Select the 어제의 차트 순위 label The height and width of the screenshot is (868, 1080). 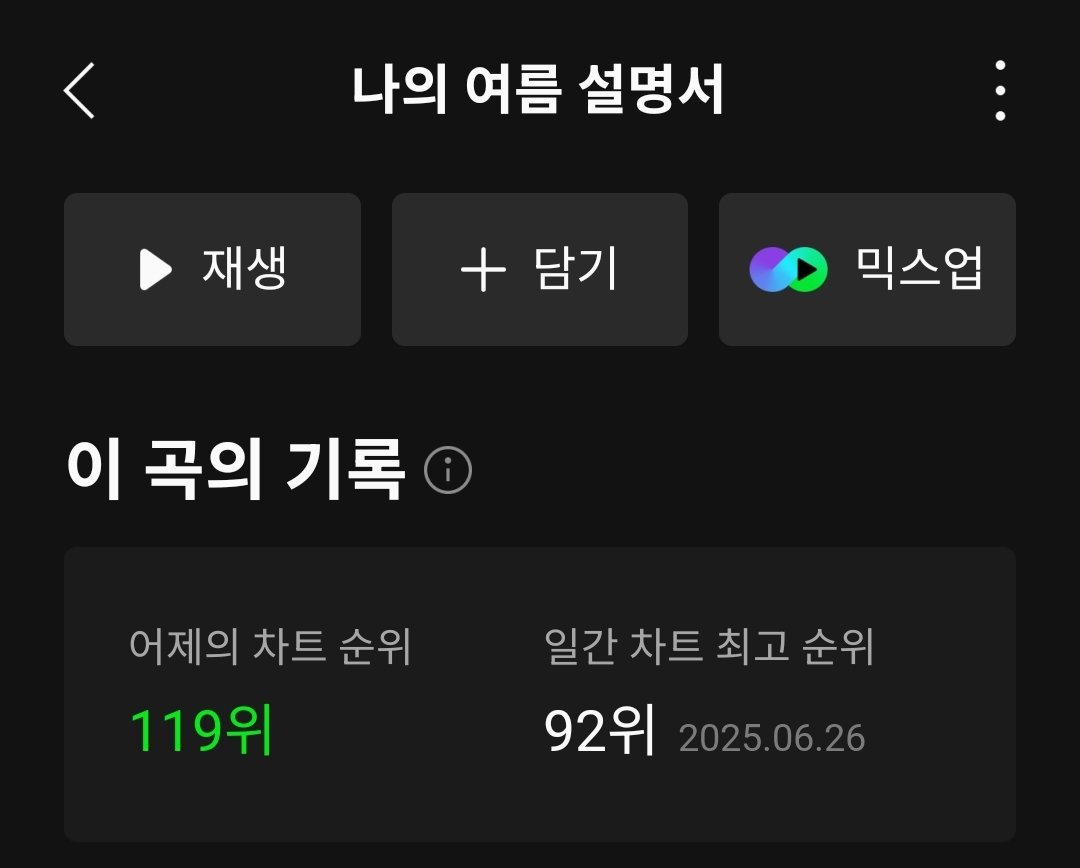[270, 646]
